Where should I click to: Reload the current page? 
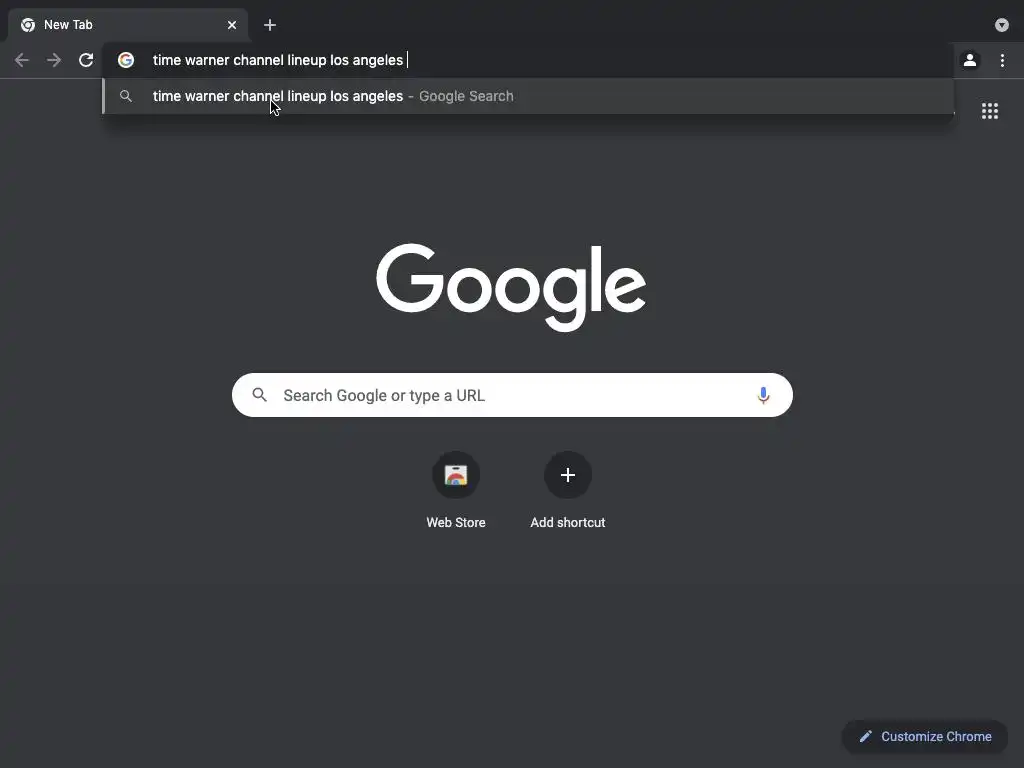point(86,60)
